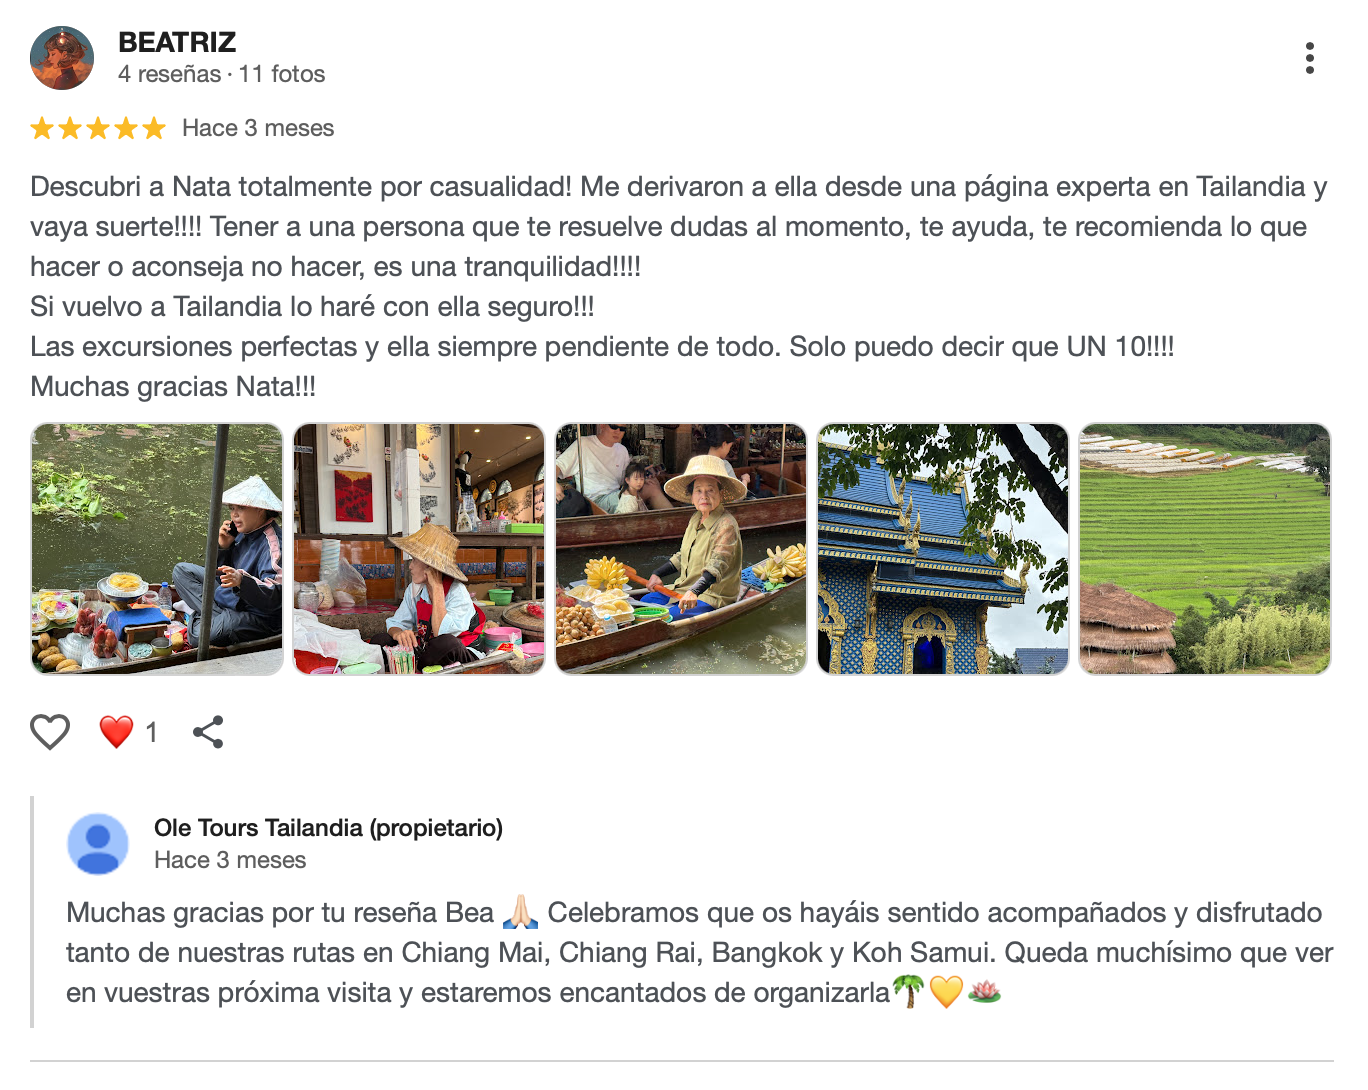Image resolution: width=1368 pixels, height=1090 pixels.
Task: Click the palm tree emoji in the owner reply
Action: click(x=908, y=991)
